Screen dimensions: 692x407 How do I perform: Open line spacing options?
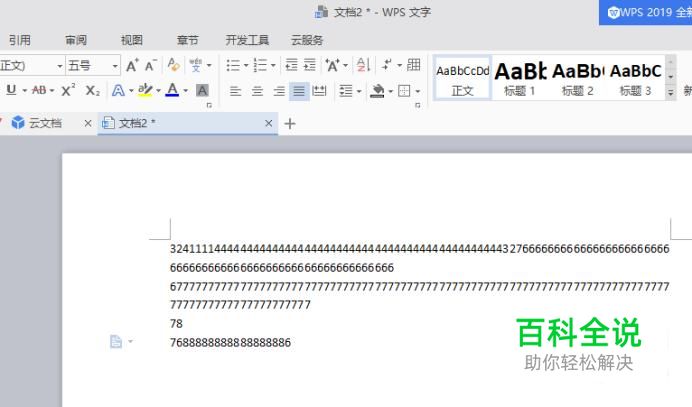click(346, 91)
